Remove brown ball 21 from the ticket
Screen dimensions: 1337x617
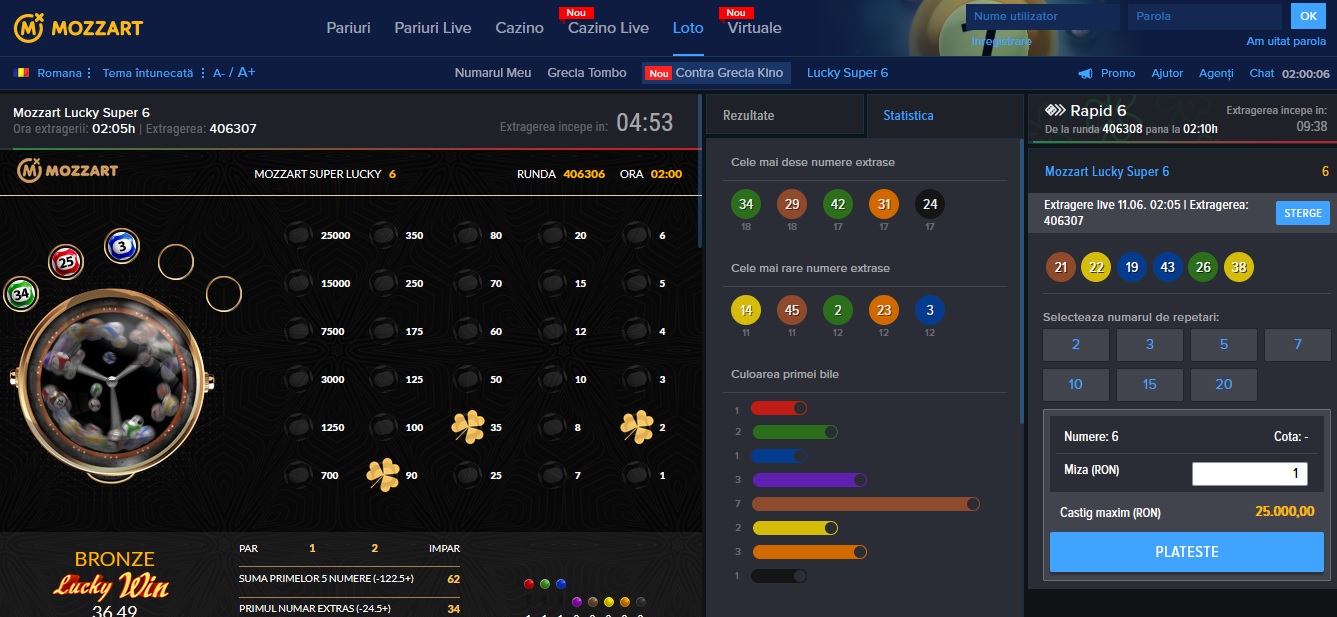tap(1061, 267)
